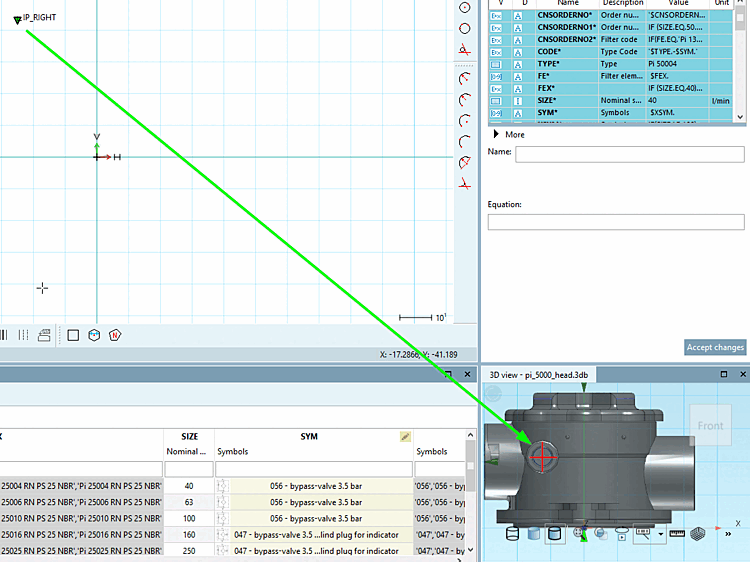Screen dimensions: 750x562
Task: Select the 3D view - pi_5000_head.3db tab
Action: [x=539, y=375]
